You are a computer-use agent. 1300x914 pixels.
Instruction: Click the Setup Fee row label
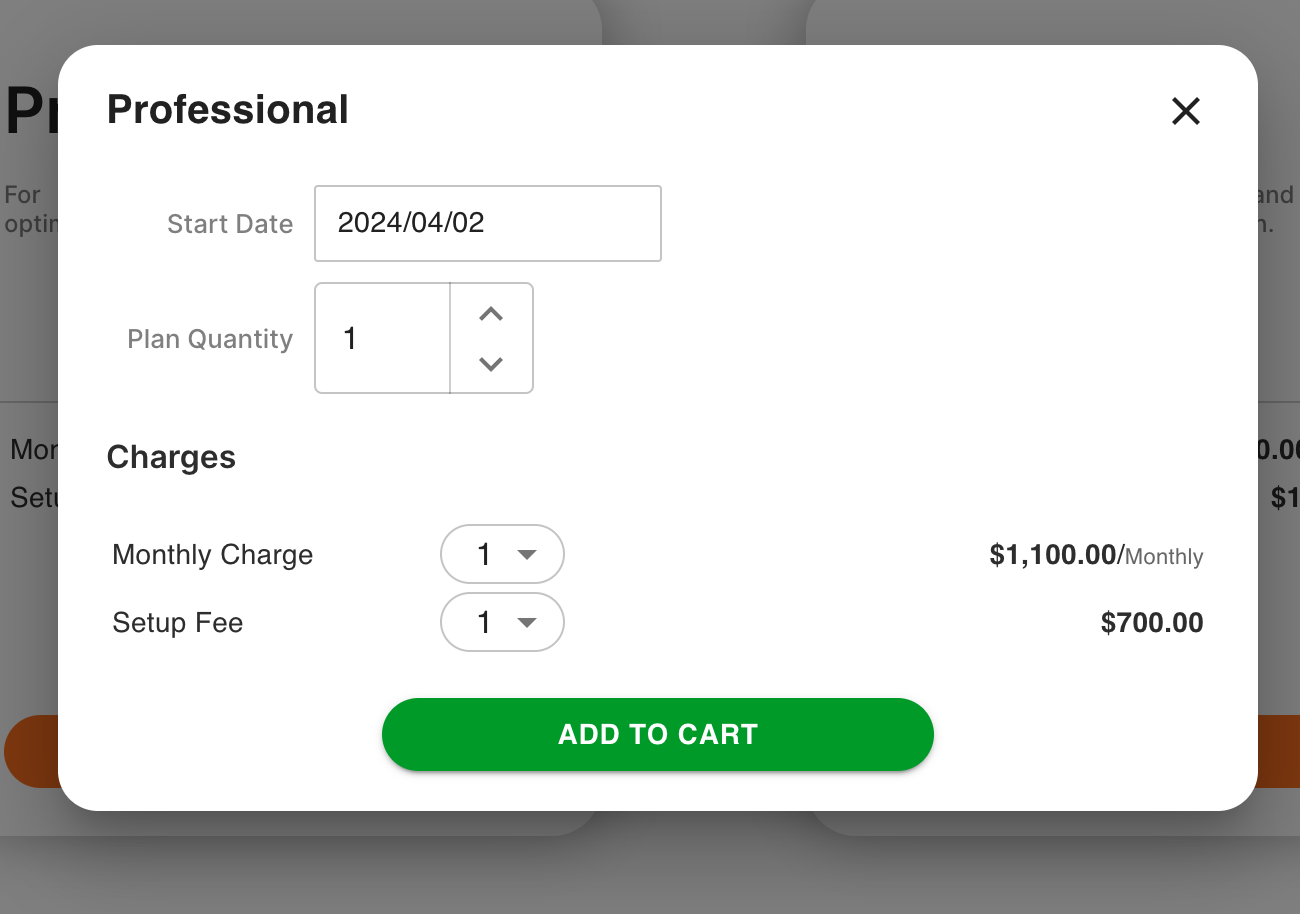pyautogui.click(x=178, y=623)
